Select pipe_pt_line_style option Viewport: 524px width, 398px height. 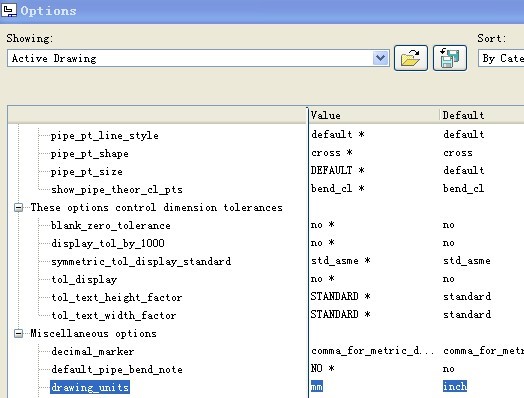point(105,136)
